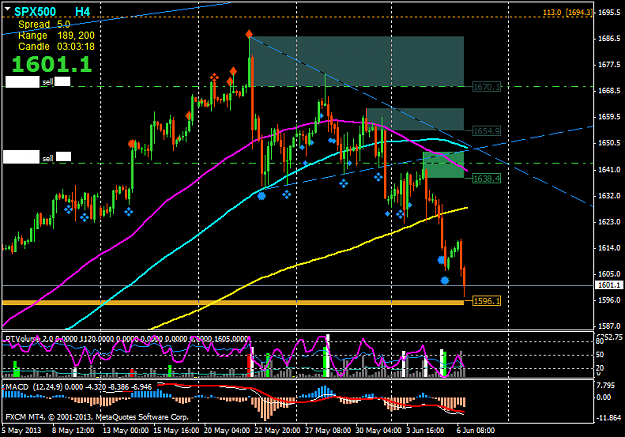This screenshot has width=625, height=437.
Task: Select the Spread 5.0 readout
Action: (x=44, y=24)
